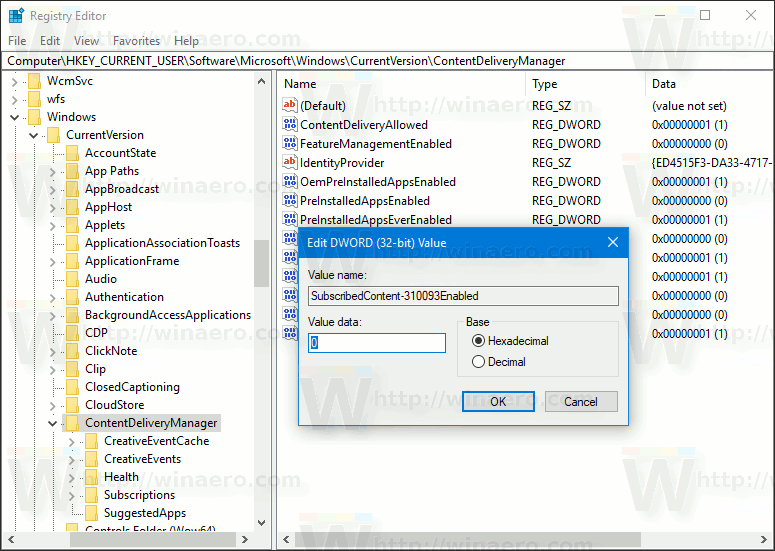Image resolution: width=775 pixels, height=551 pixels.
Task: Click the AppBroadcast folder icon
Action: pyautogui.click(x=73, y=189)
